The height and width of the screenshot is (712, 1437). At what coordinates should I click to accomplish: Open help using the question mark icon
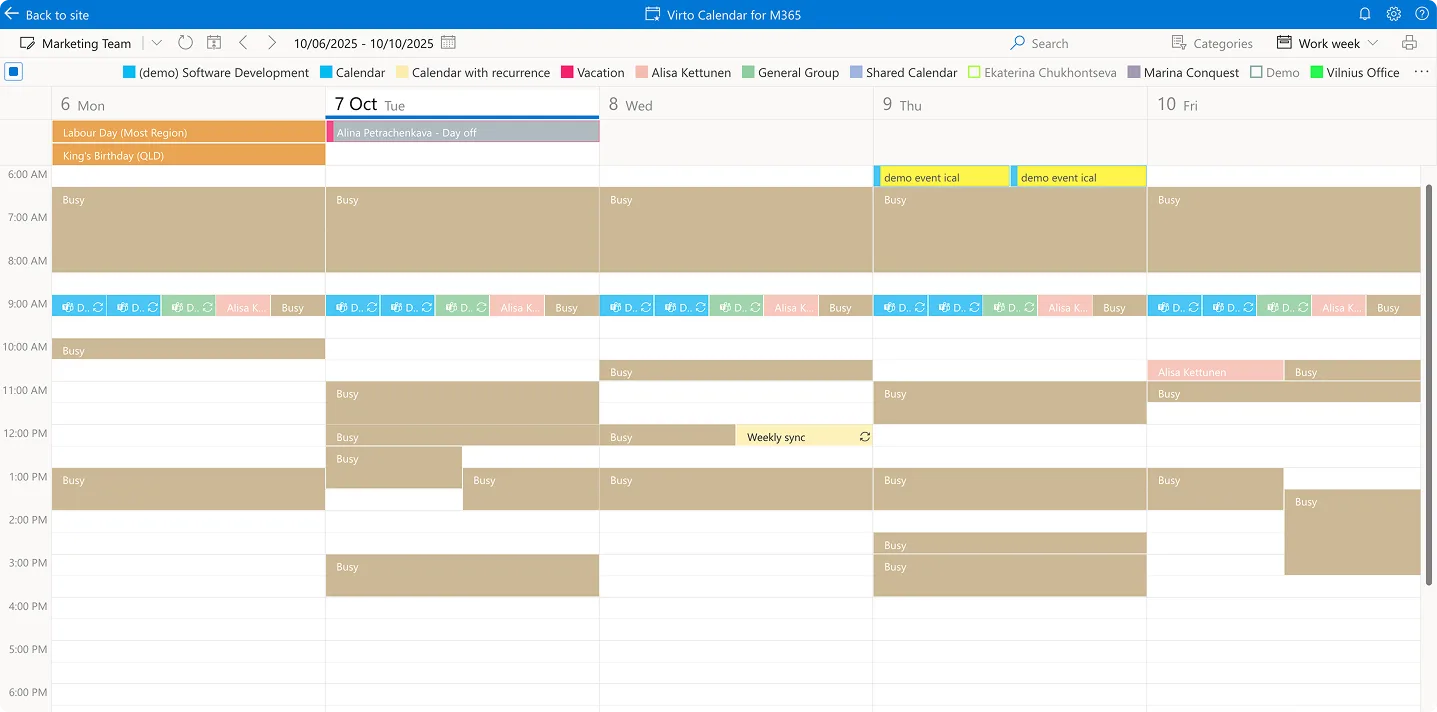point(1422,14)
